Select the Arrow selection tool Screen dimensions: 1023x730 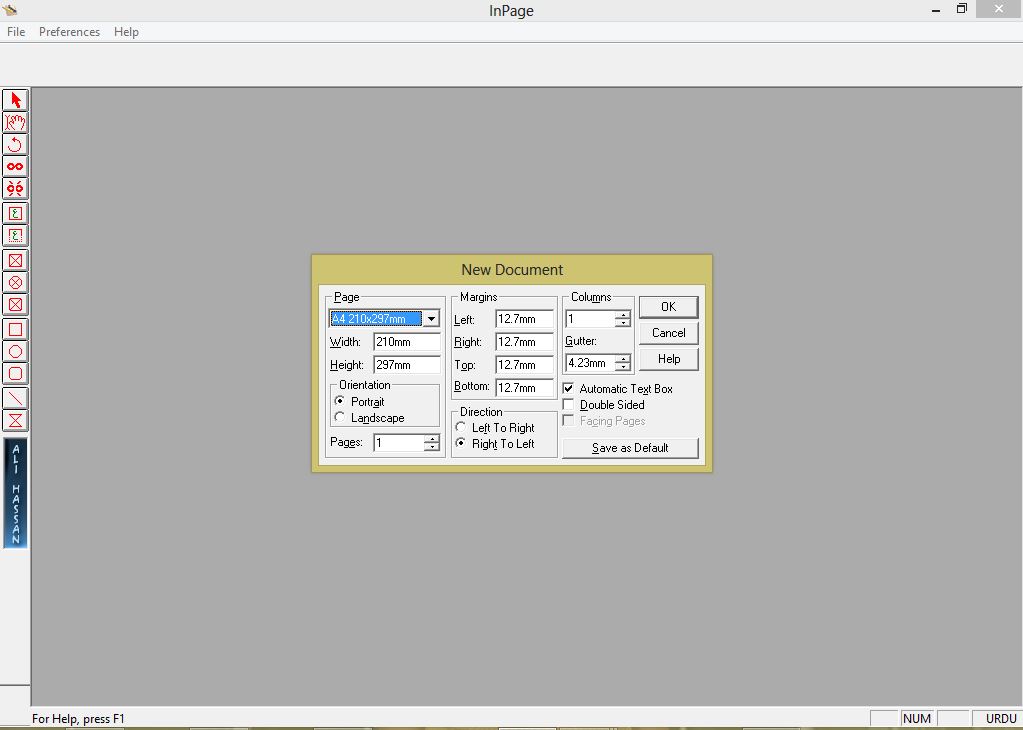point(14,100)
